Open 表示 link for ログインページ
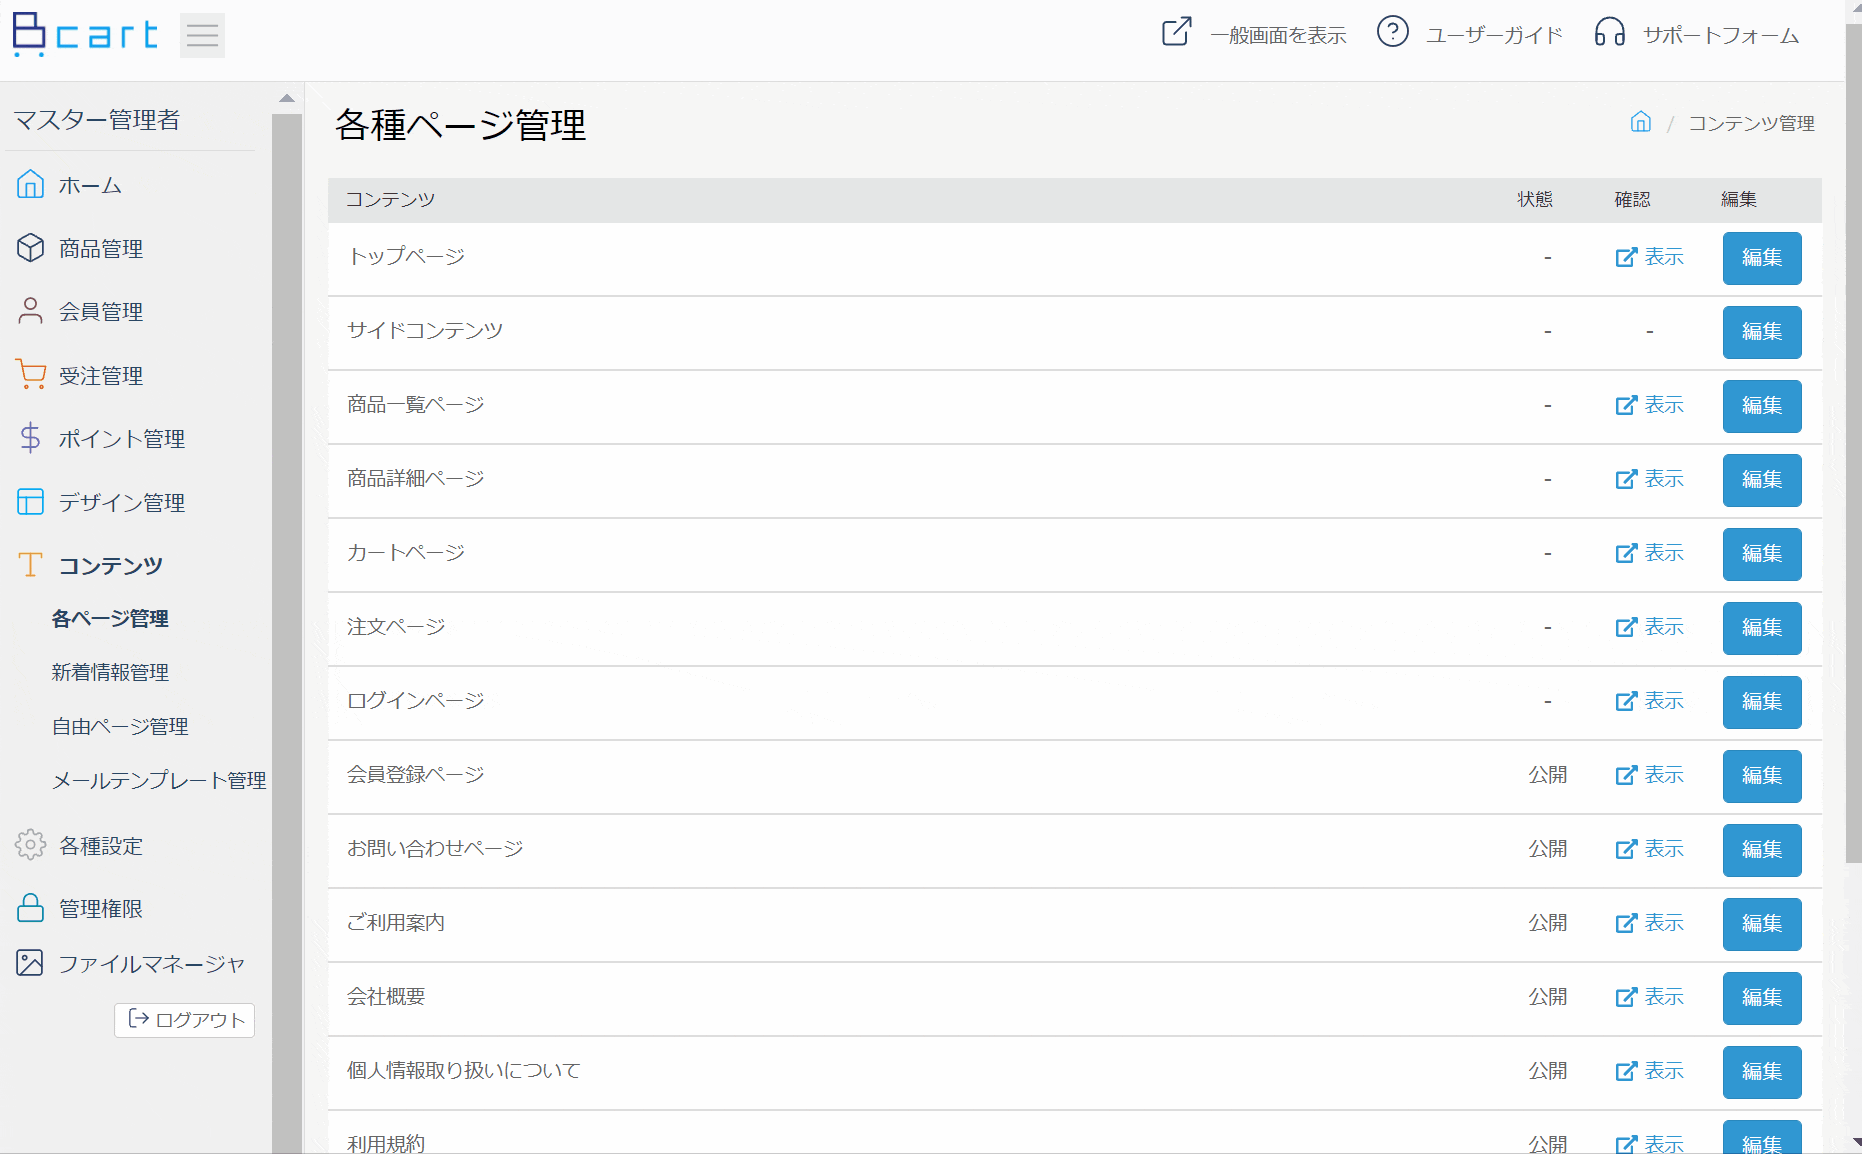Screen dimensions: 1862x1154 (1650, 701)
